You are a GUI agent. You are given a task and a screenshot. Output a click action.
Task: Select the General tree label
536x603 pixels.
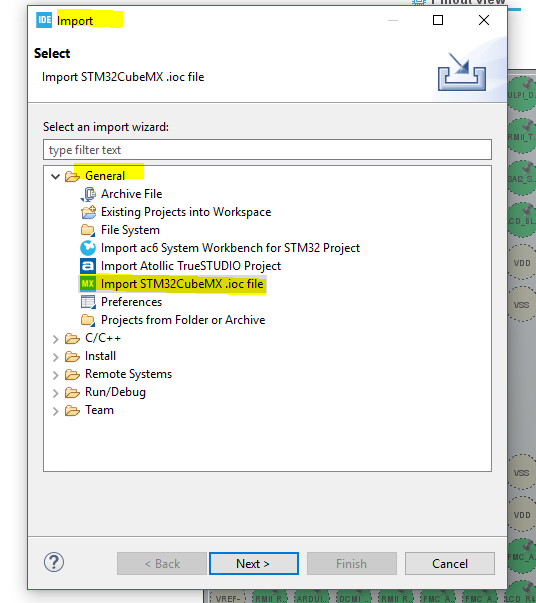click(105, 176)
